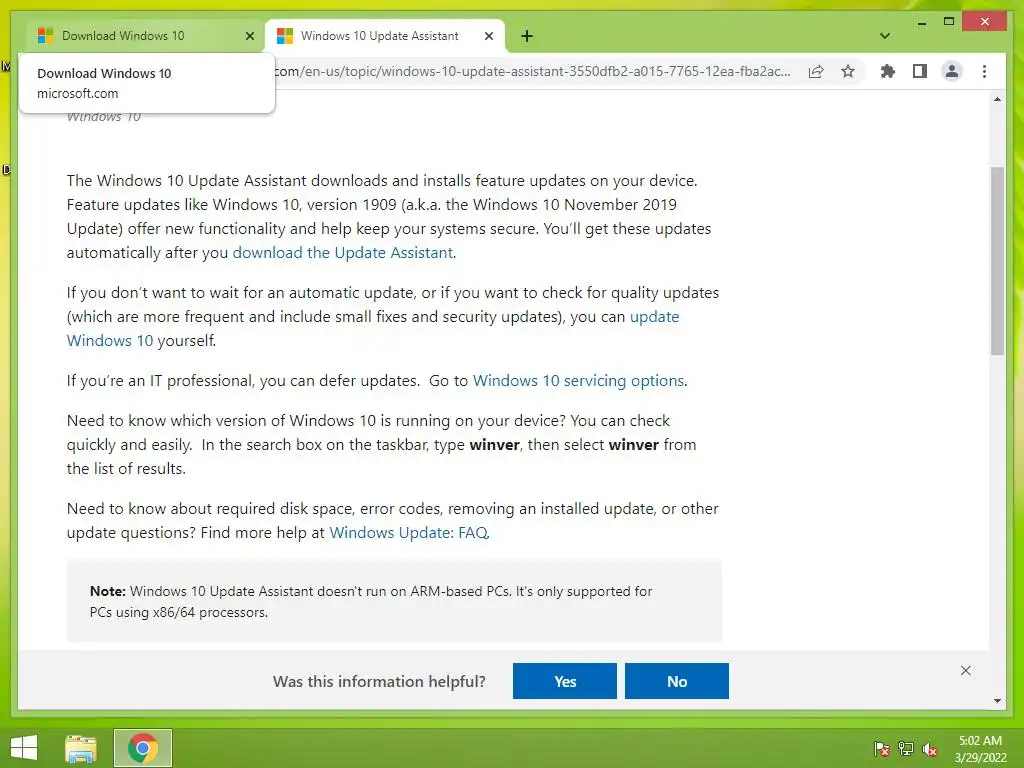
Task: Open File Explorer from the taskbar
Action: (81, 748)
